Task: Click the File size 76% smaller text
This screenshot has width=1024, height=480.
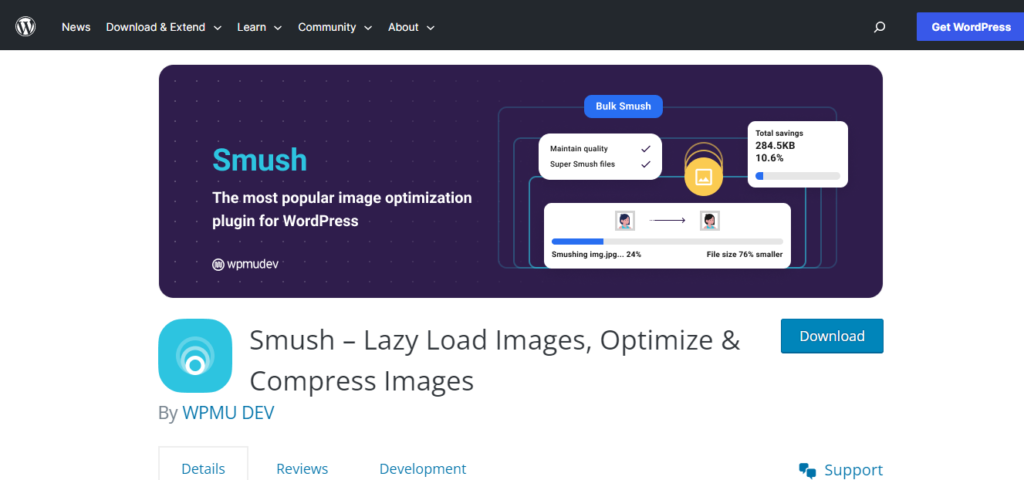Action: pyautogui.click(x=744, y=255)
